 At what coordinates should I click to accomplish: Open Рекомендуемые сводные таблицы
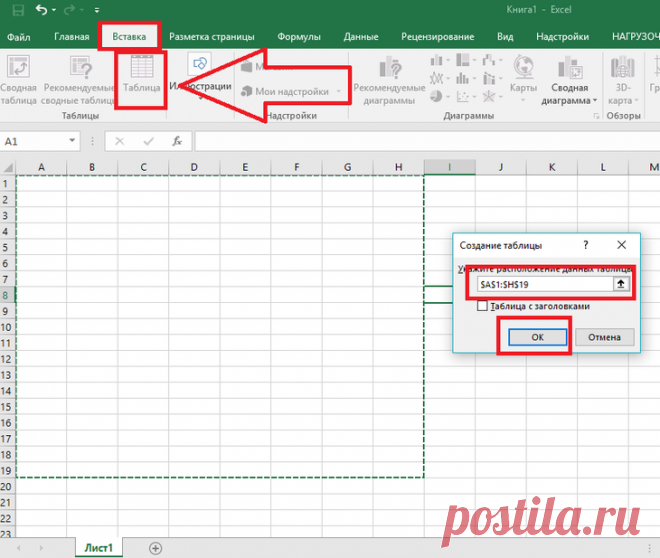click(x=81, y=78)
